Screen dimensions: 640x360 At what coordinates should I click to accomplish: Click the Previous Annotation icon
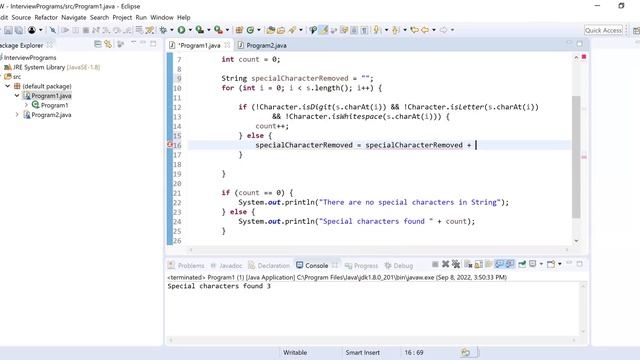point(396,30)
